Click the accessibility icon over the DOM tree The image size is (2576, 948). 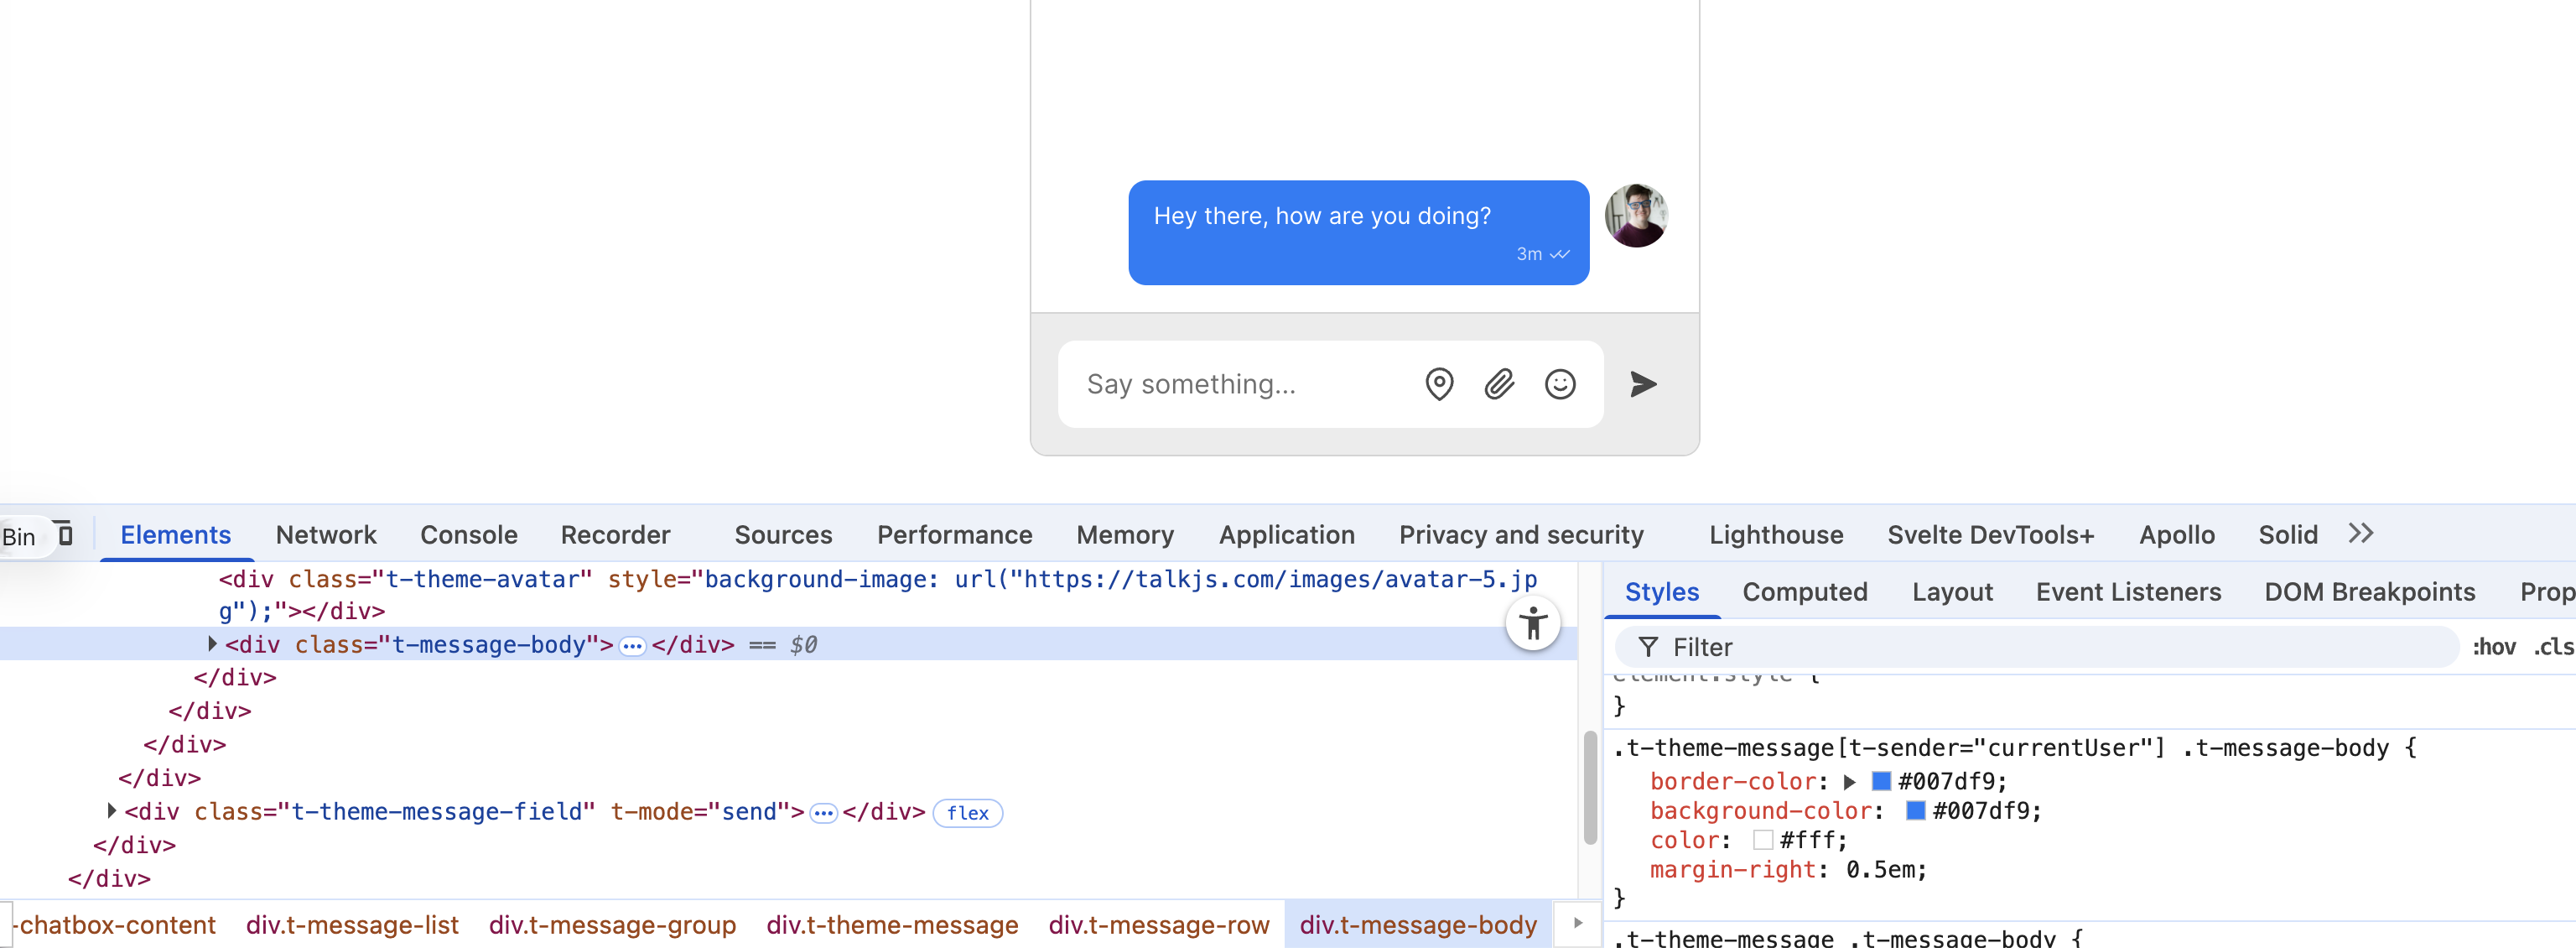tap(1533, 622)
